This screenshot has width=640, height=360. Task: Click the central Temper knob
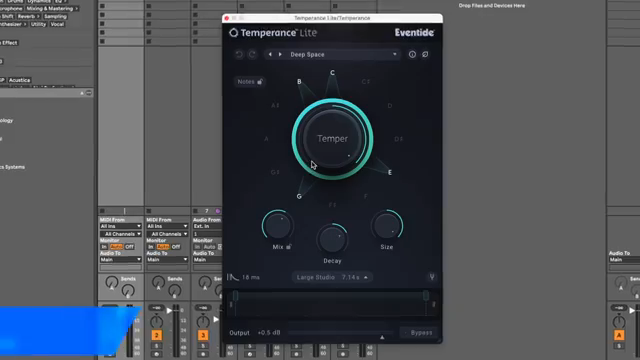(x=332, y=139)
